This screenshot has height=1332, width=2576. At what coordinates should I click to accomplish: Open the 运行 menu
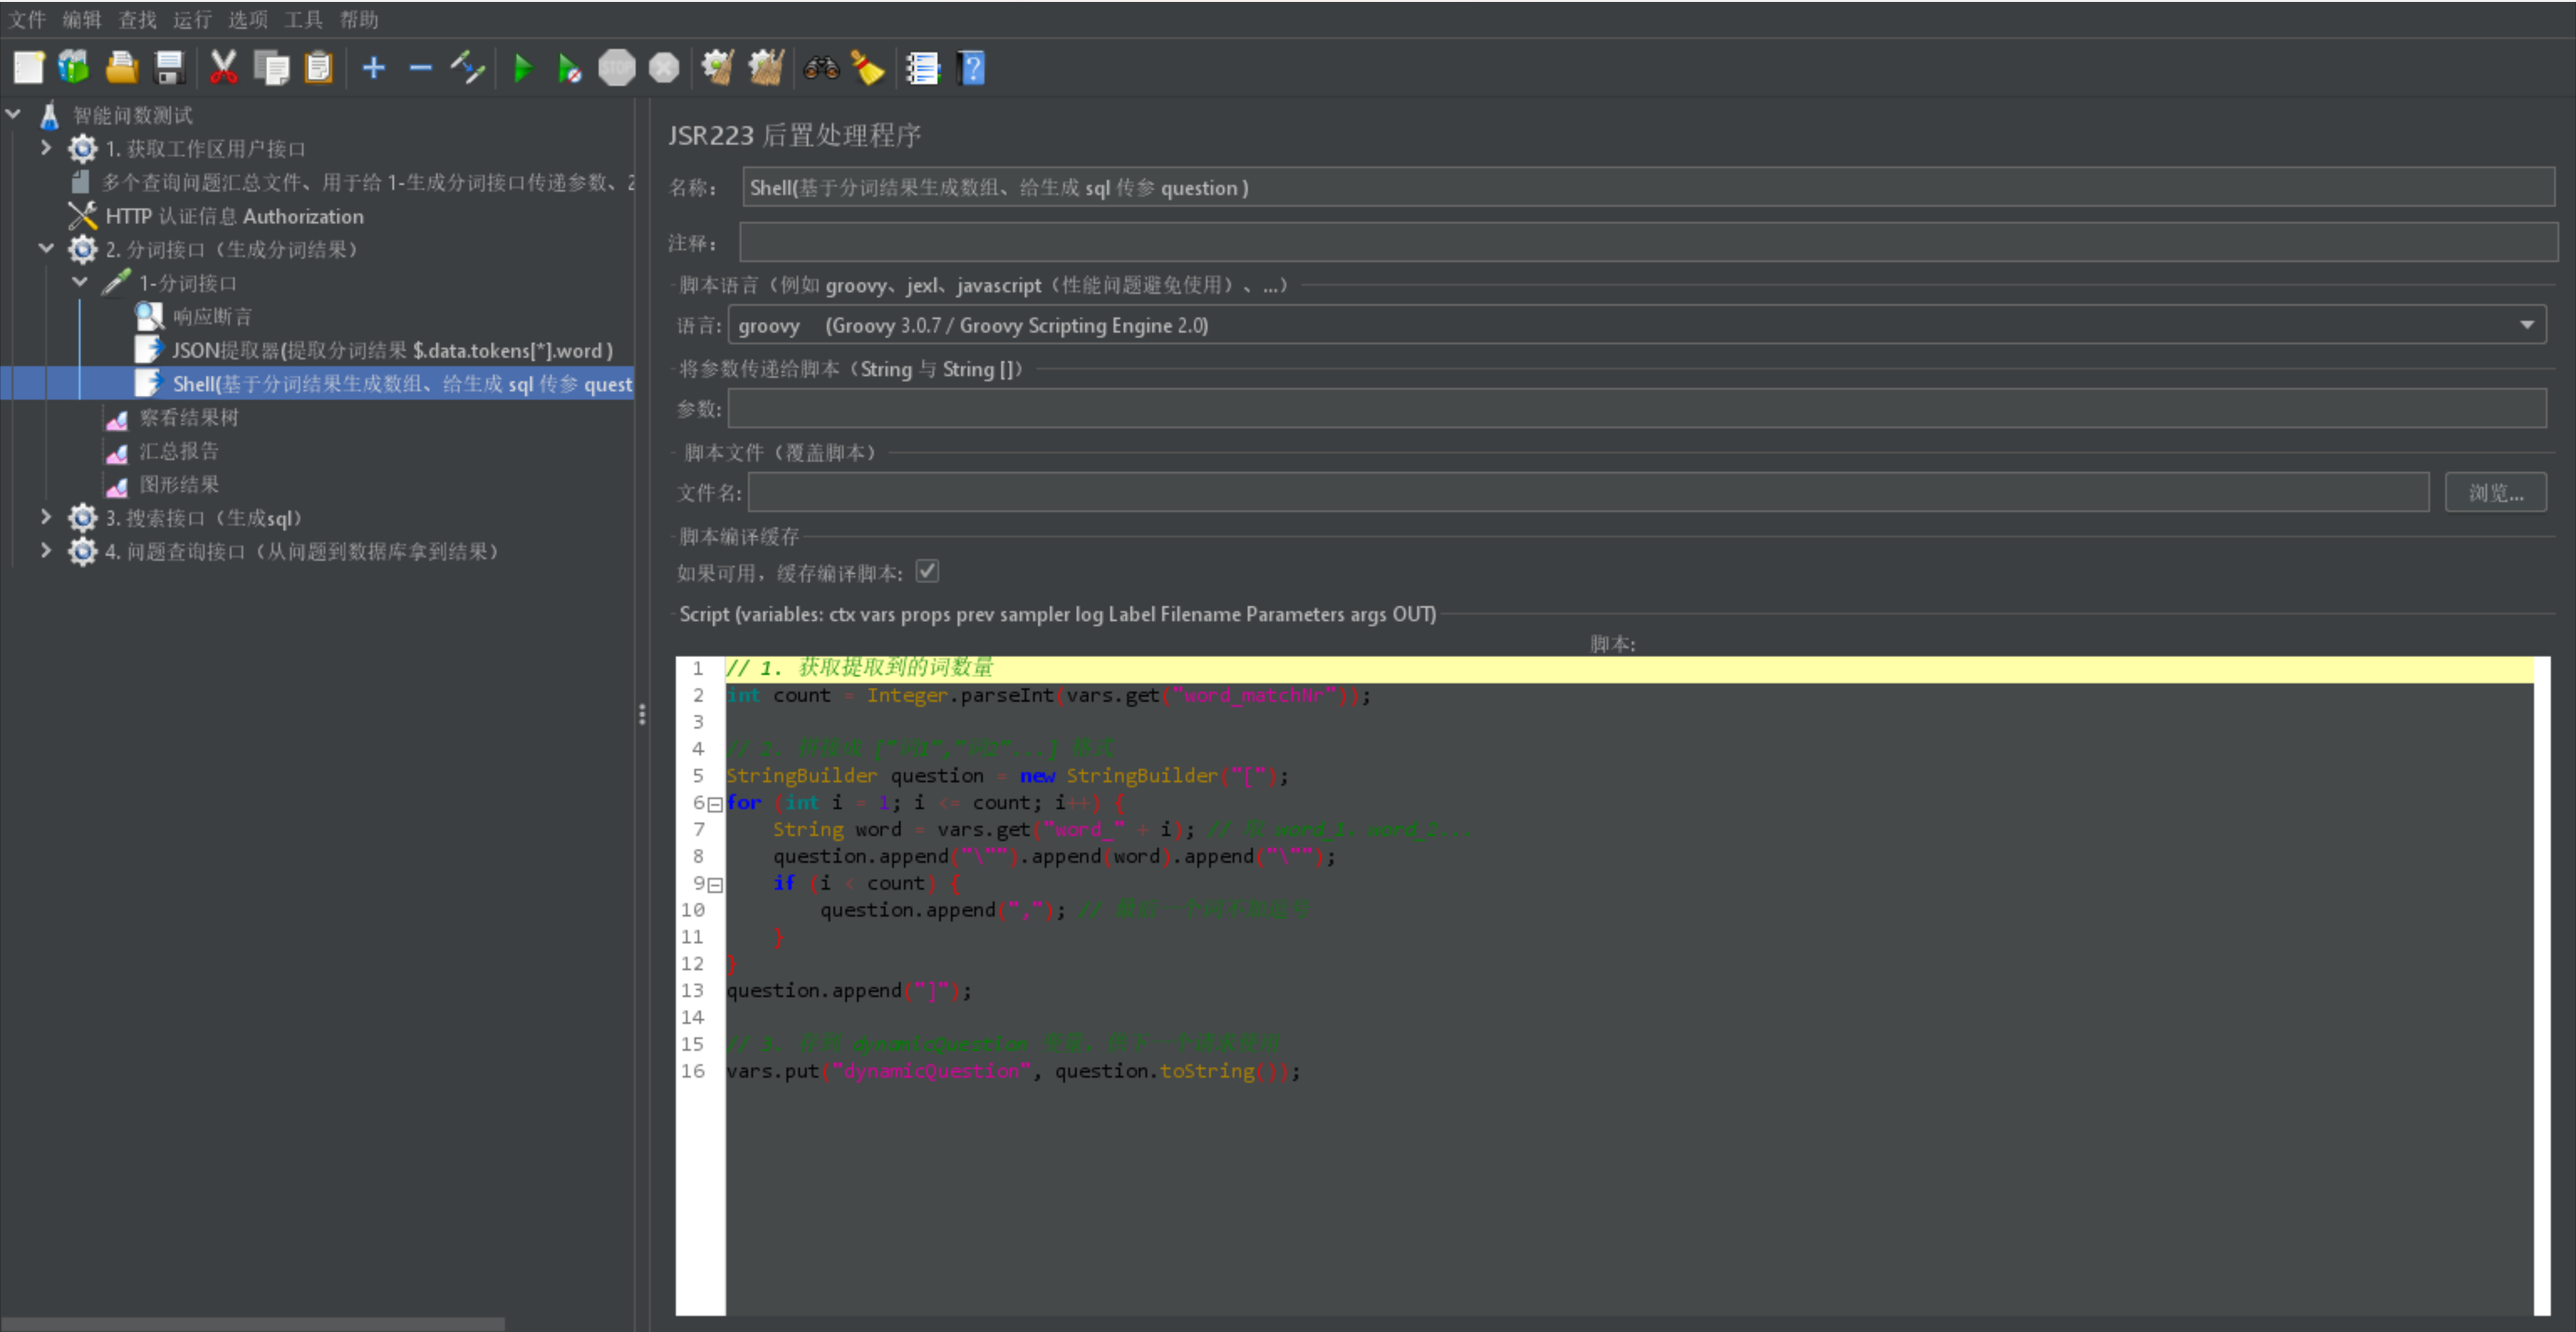192,19
